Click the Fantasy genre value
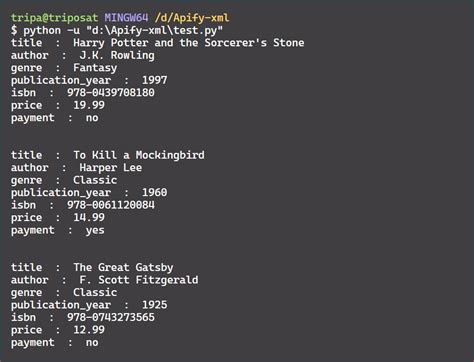474x362 pixels. (95, 68)
